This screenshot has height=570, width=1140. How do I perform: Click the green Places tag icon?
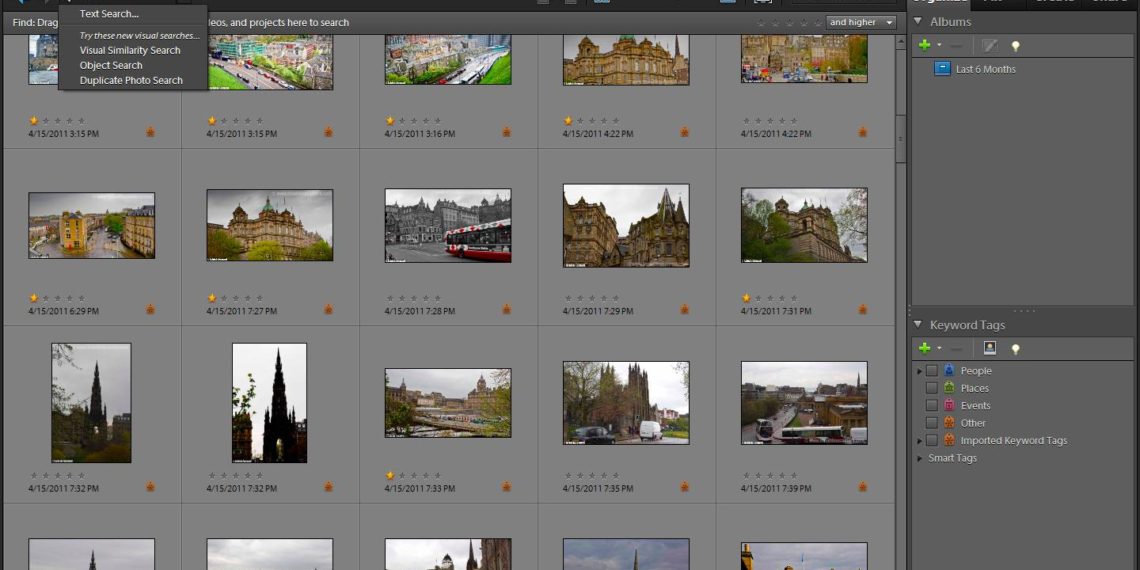pos(949,388)
